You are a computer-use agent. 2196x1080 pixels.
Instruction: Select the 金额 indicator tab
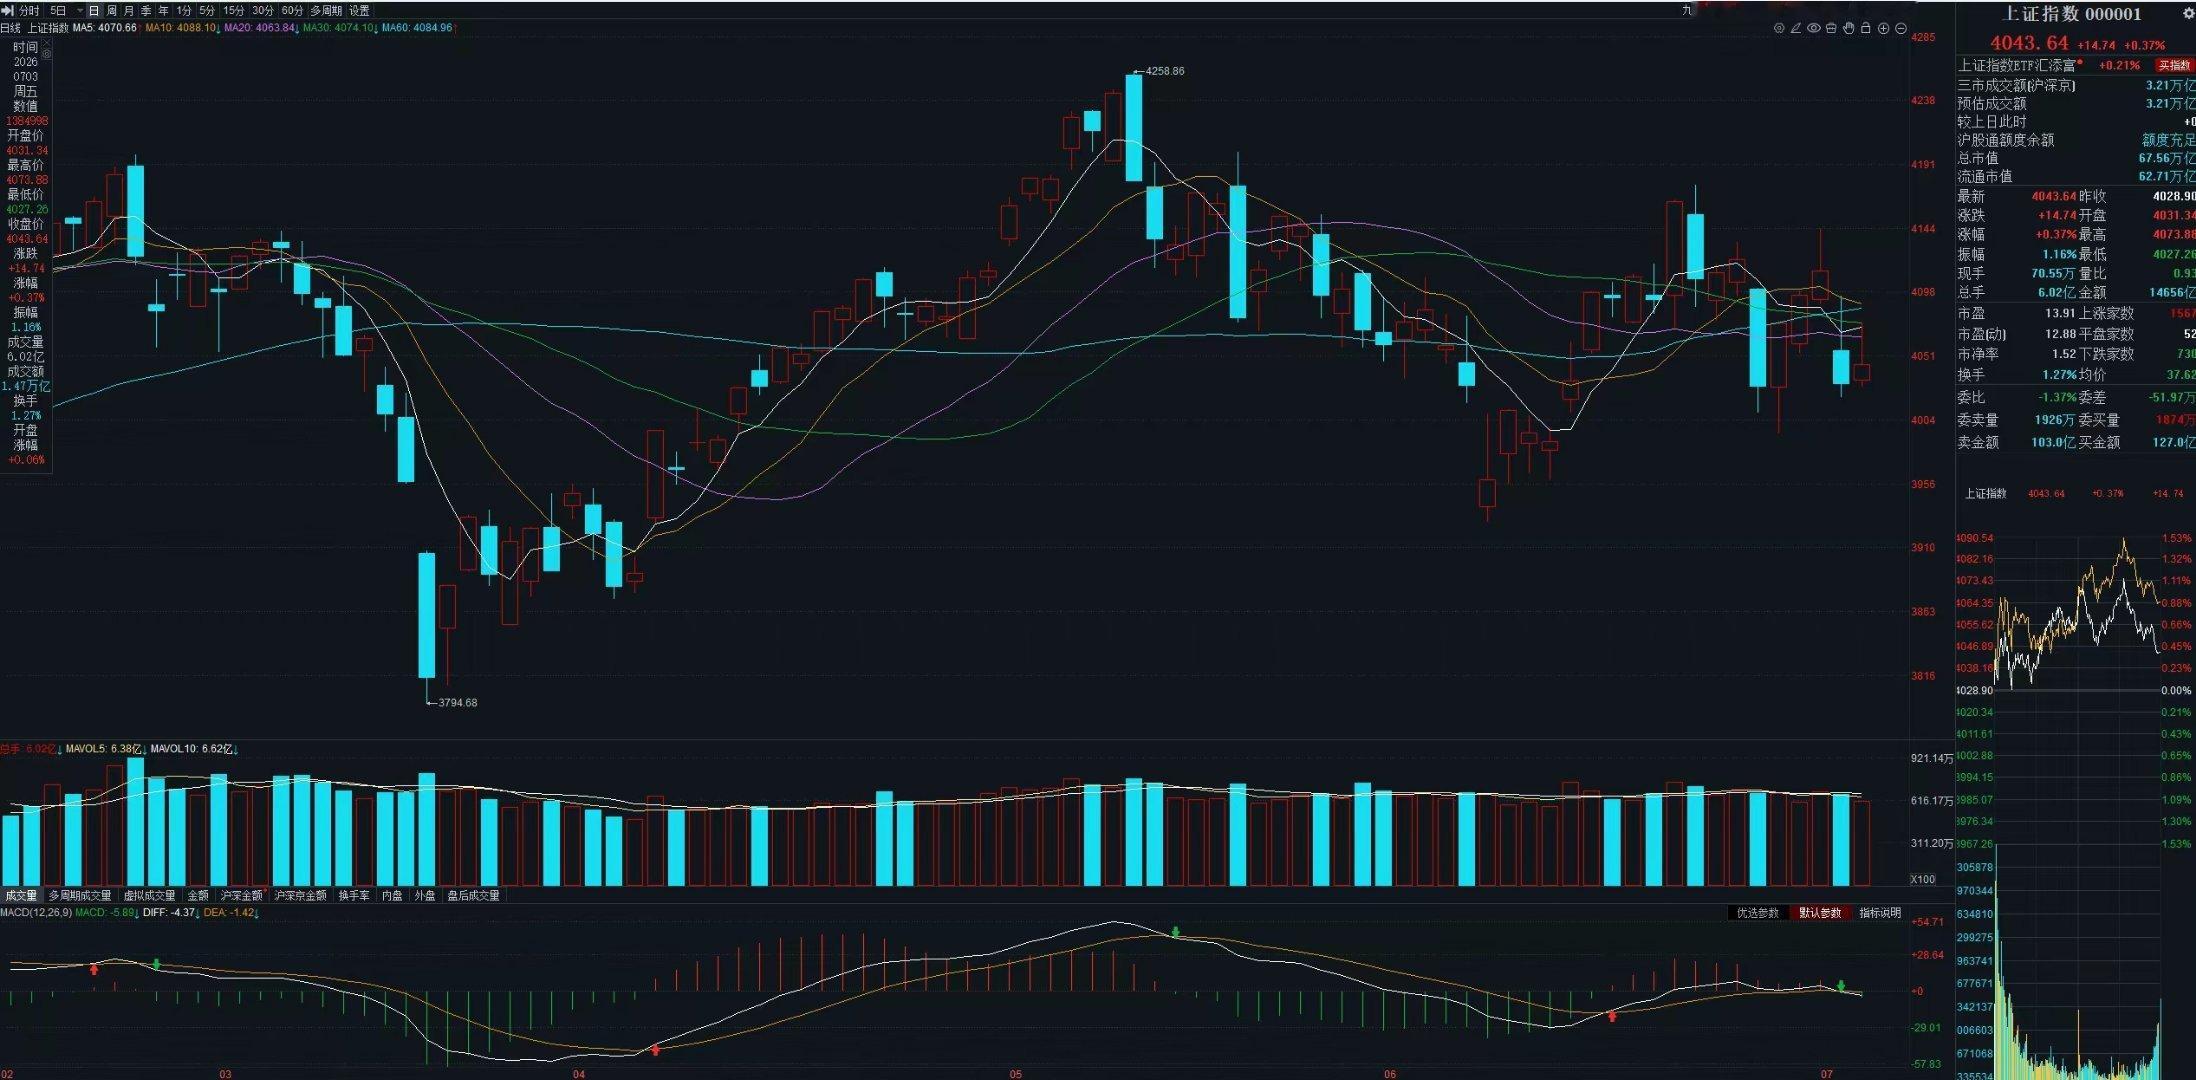coord(199,895)
